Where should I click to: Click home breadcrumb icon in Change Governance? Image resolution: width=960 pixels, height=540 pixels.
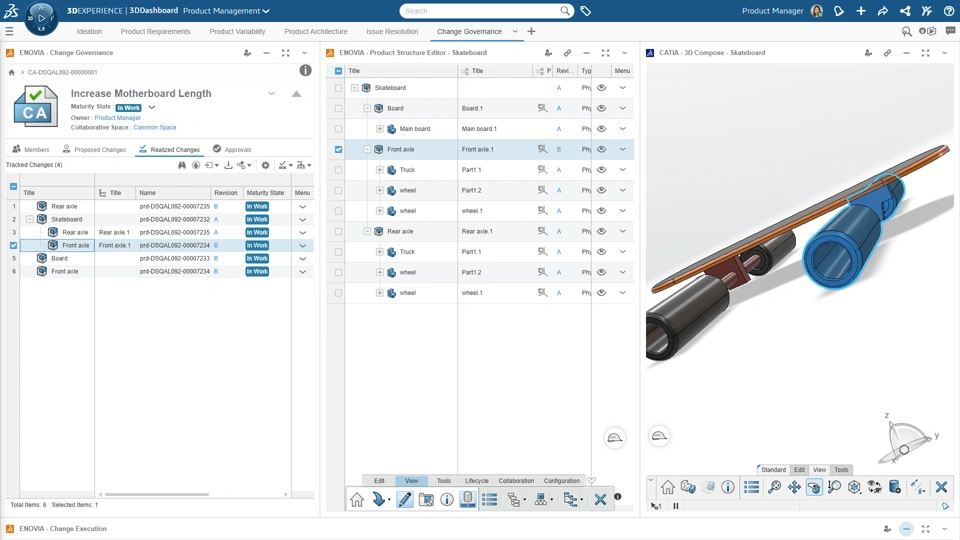coord(12,72)
